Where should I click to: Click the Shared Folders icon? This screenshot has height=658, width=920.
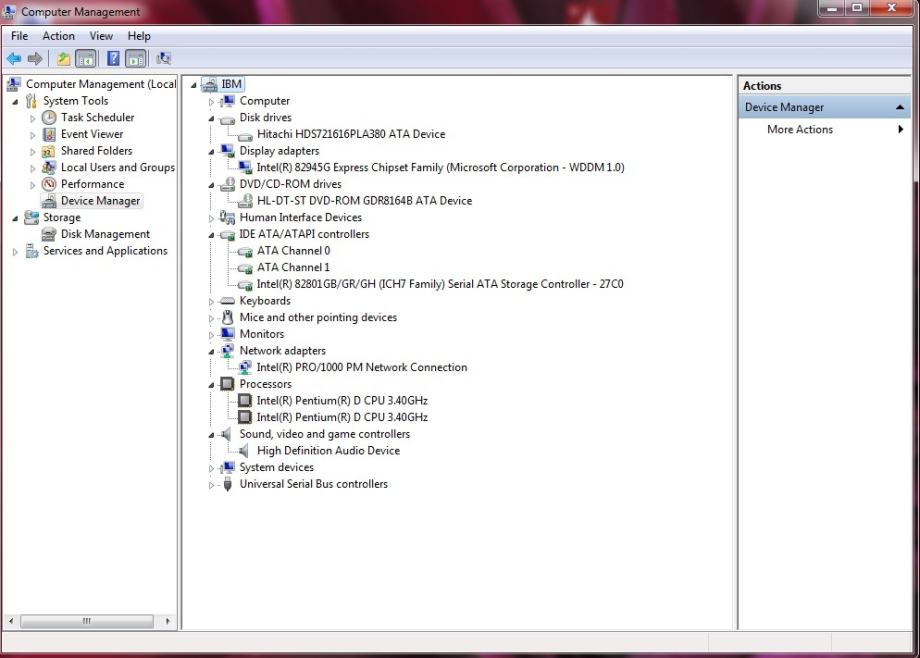[x=49, y=151]
